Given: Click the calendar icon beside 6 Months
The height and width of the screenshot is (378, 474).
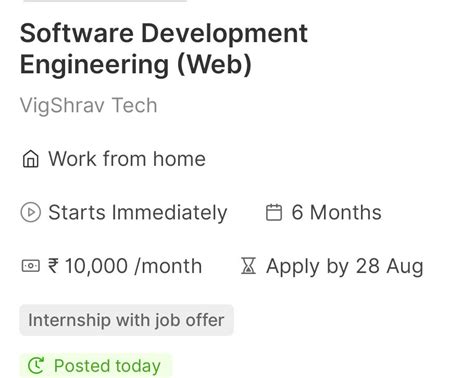Looking at the screenshot, I should (274, 212).
